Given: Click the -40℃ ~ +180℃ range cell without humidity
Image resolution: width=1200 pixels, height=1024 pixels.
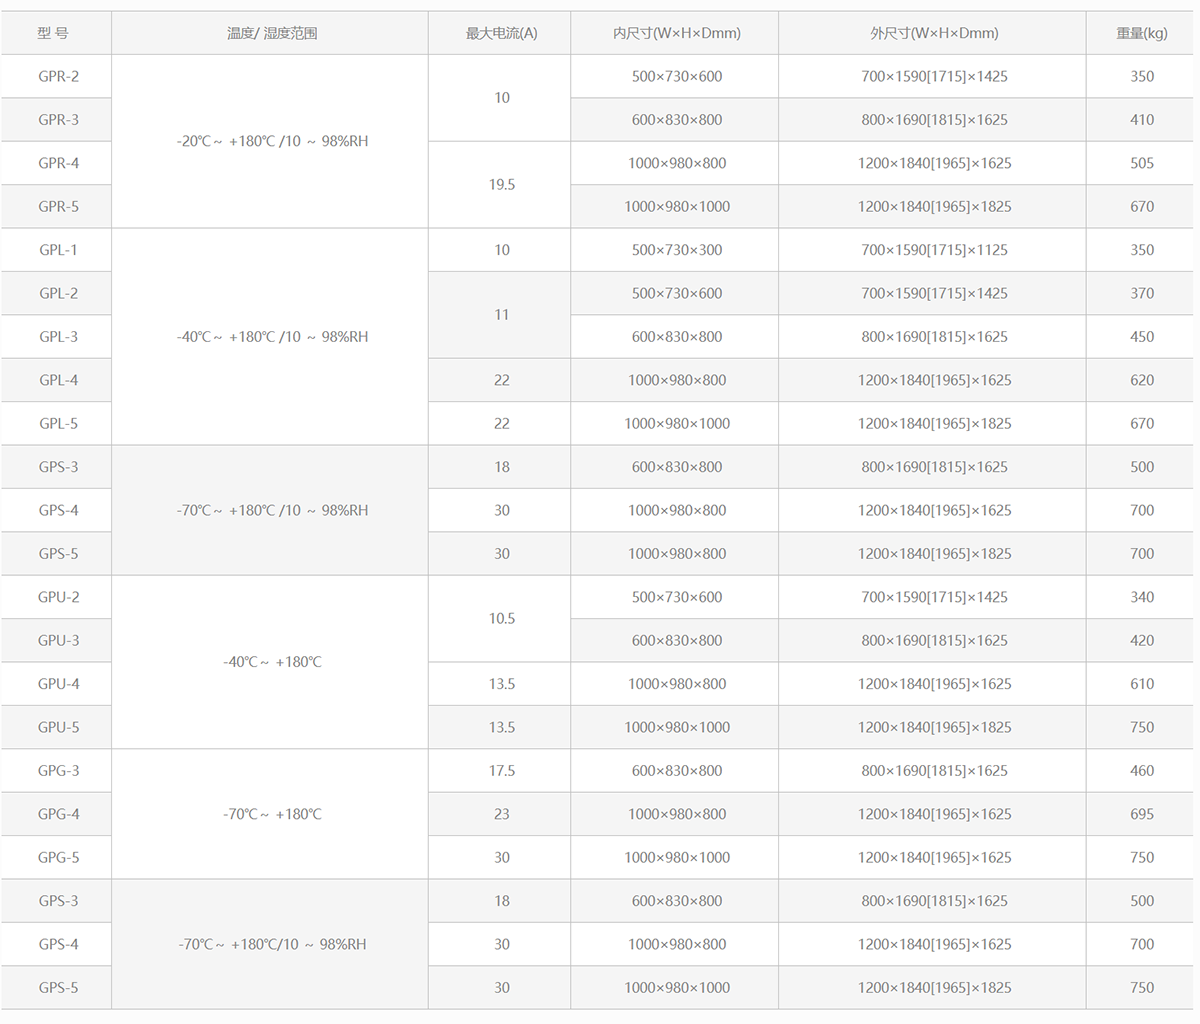Looking at the screenshot, I should click(x=272, y=662).
